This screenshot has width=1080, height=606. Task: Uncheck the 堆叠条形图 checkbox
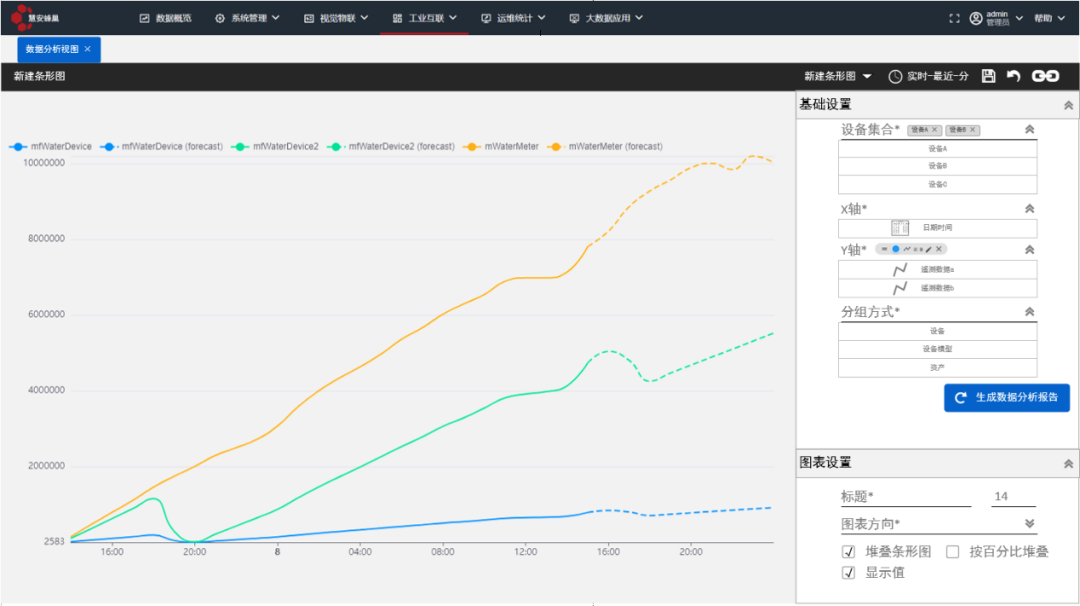(x=848, y=552)
